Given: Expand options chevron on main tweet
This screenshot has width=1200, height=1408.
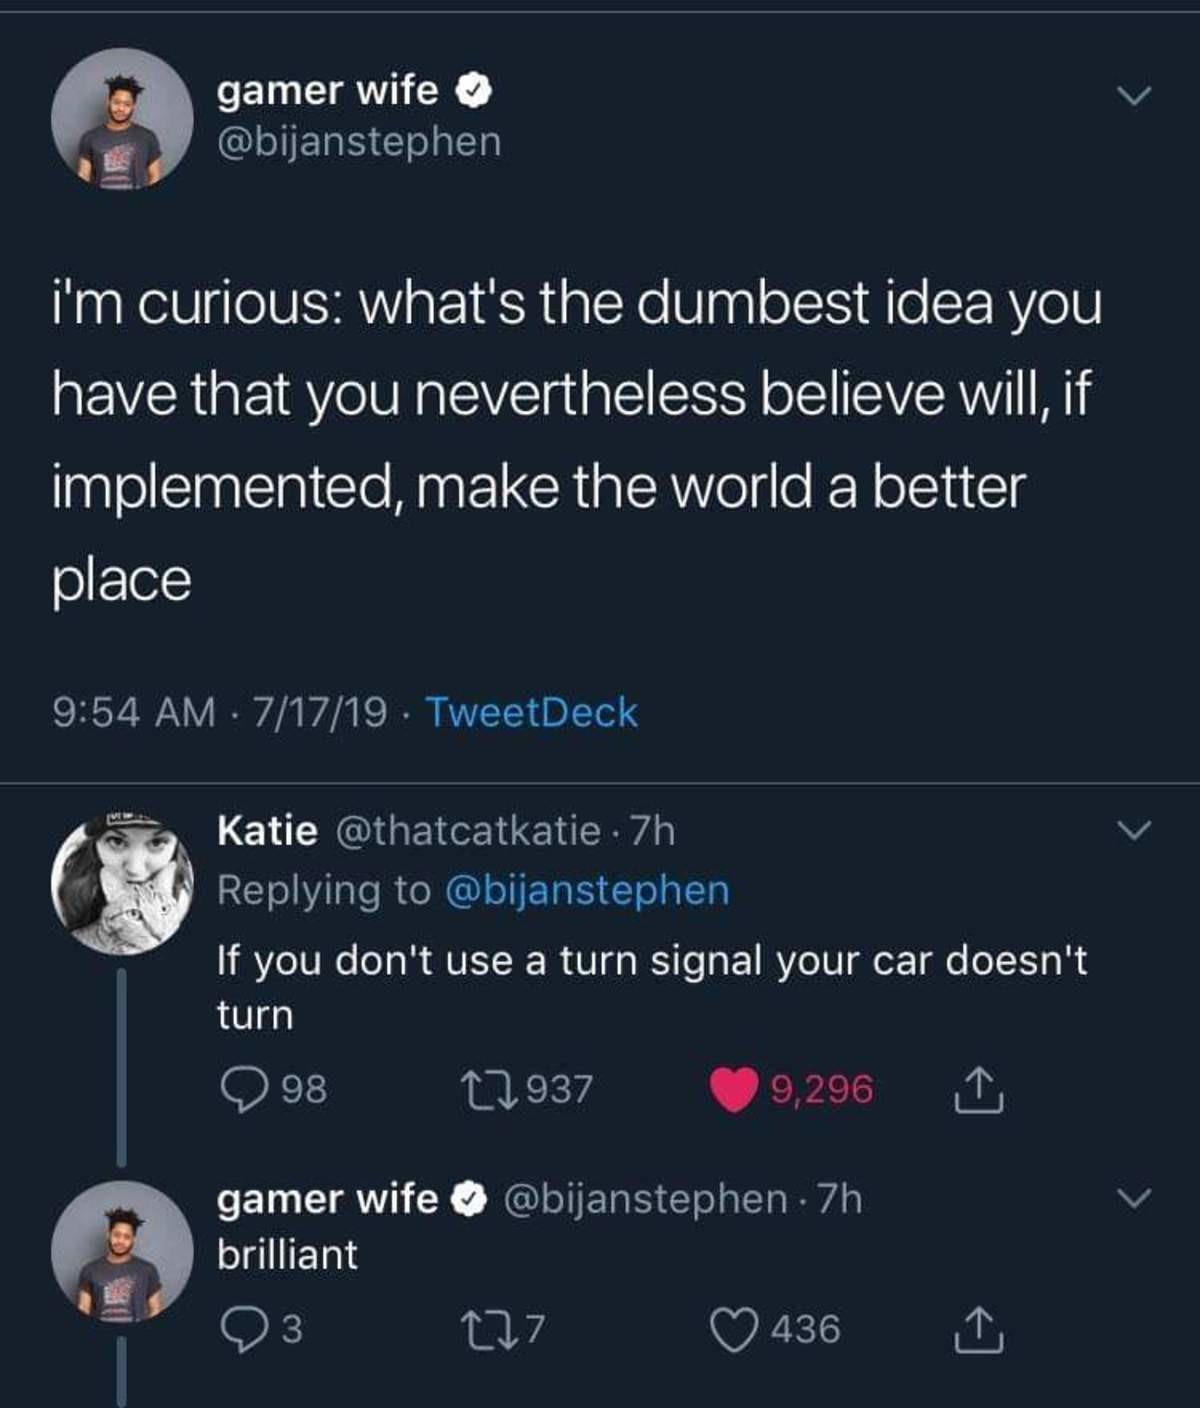Looking at the screenshot, I should coord(1134,96).
